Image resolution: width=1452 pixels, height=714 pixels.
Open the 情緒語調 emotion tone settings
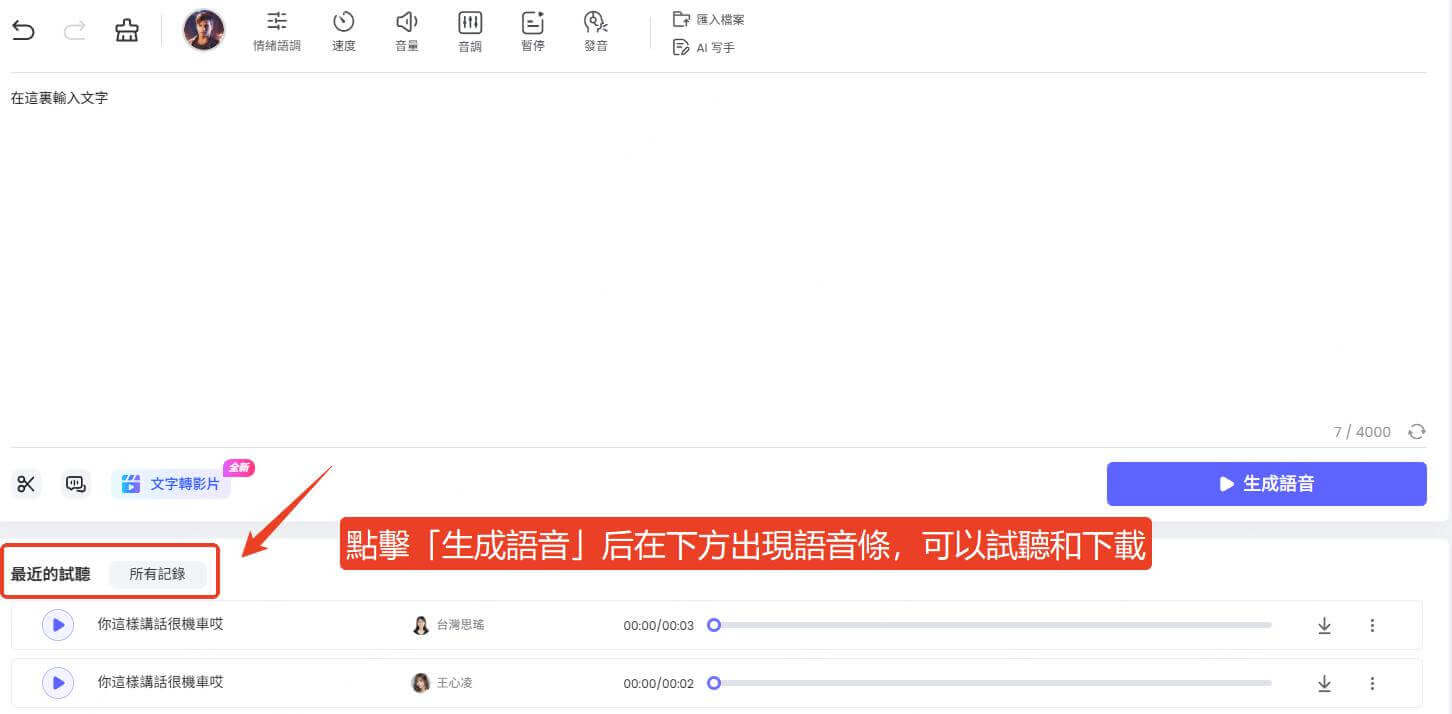tap(277, 31)
